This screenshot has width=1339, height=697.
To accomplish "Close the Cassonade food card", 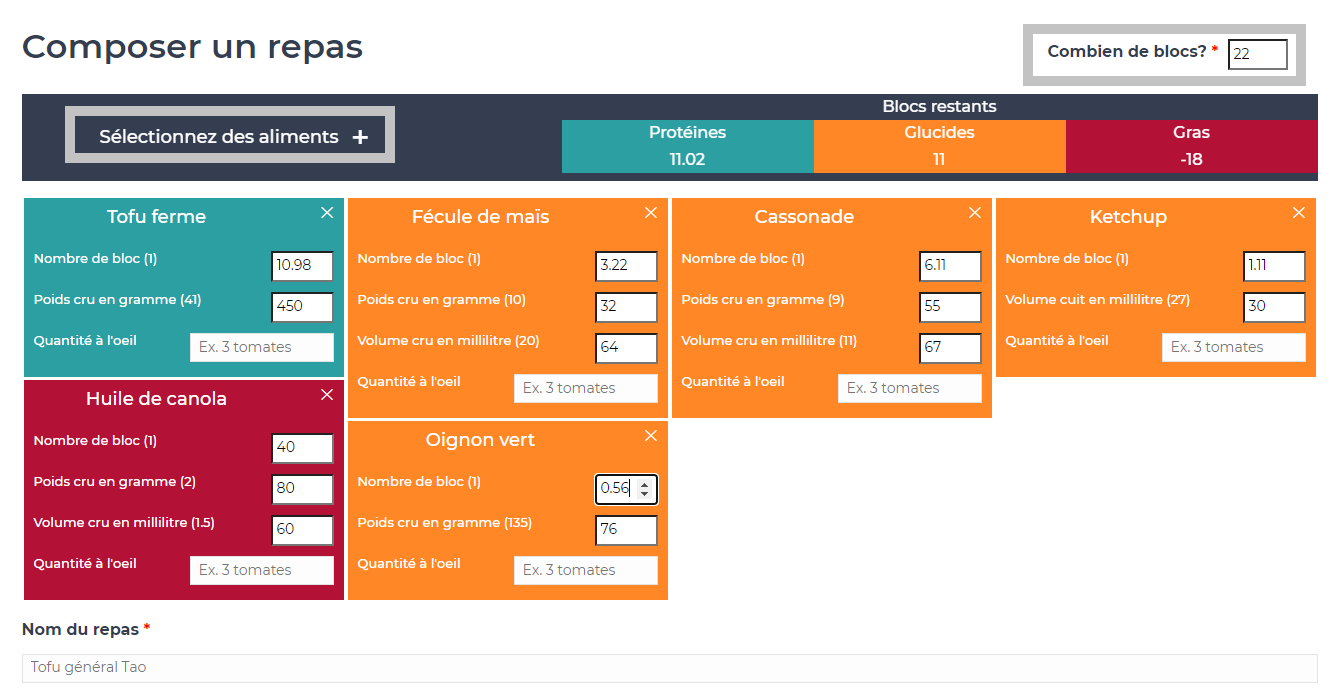I will [x=975, y=213].
